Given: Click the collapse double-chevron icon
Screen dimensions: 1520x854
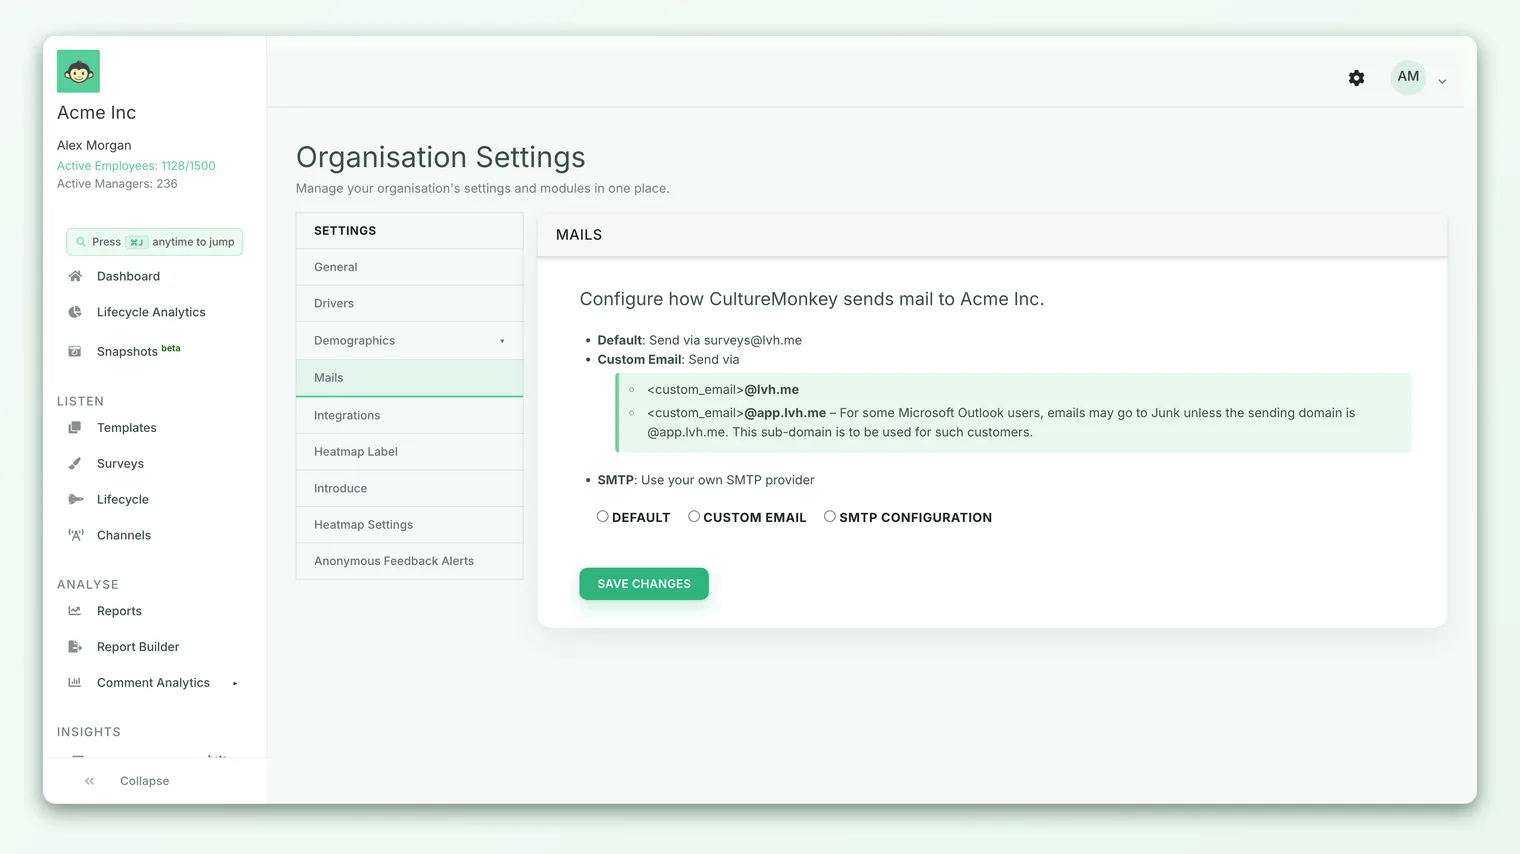Looking at the screenshot, I should (89, 781).
